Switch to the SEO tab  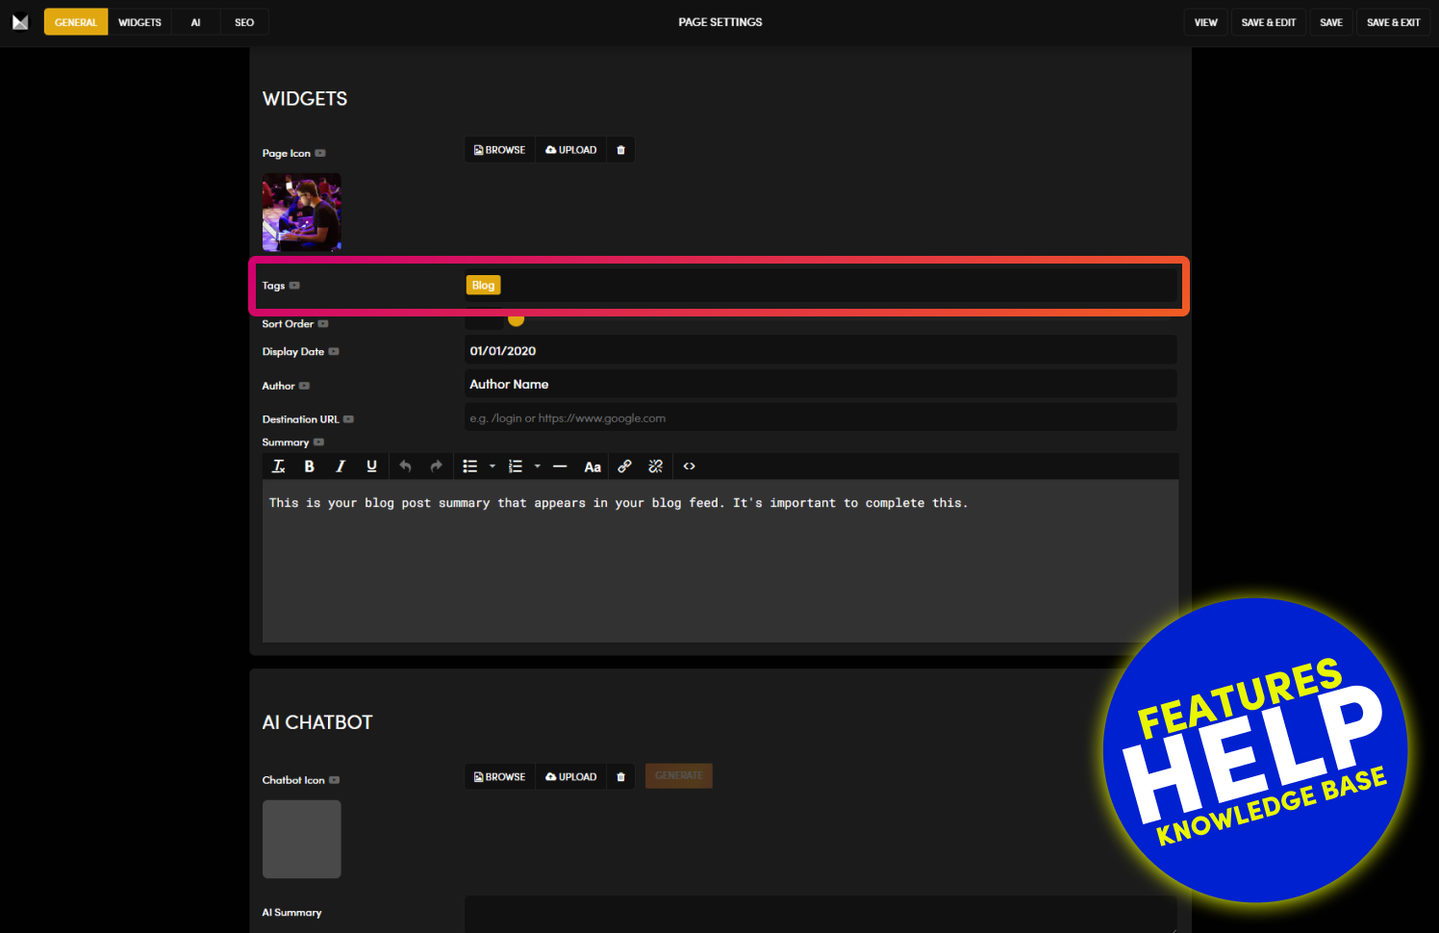click(244, 22)
